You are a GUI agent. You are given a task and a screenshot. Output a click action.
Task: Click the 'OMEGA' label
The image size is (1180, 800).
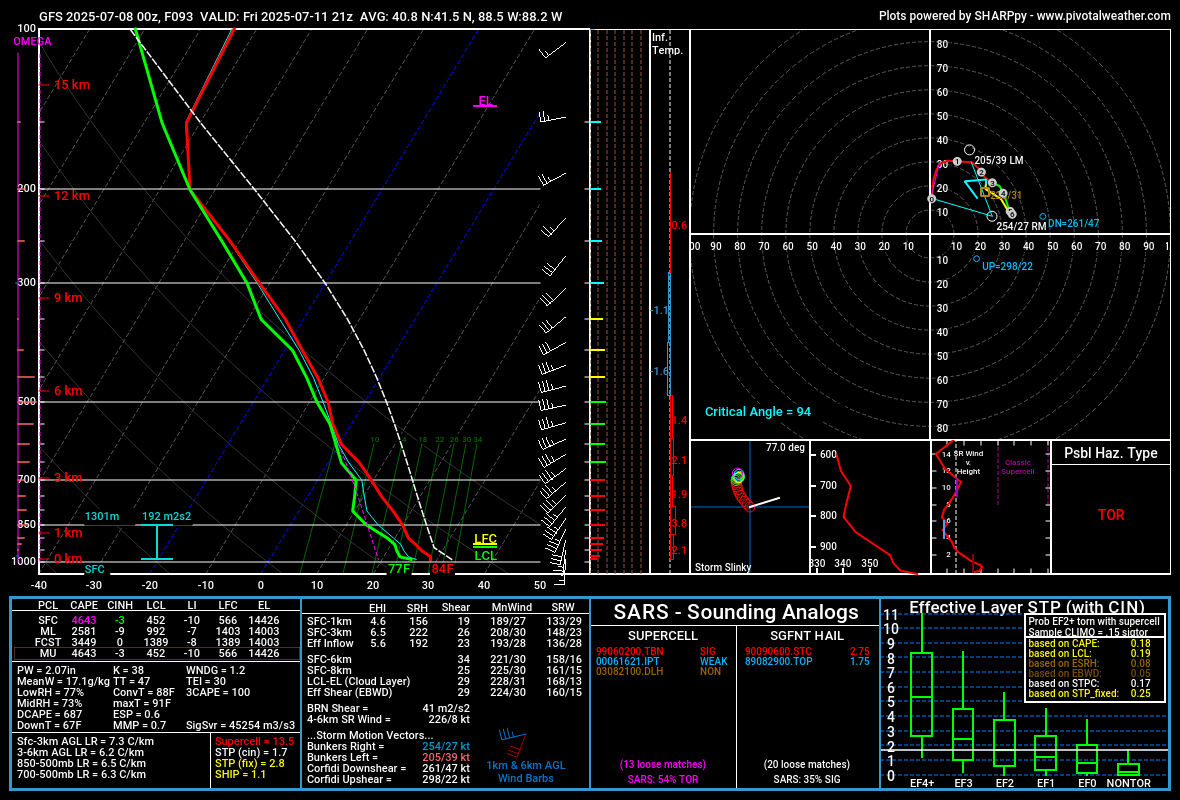tap(32, 41)
